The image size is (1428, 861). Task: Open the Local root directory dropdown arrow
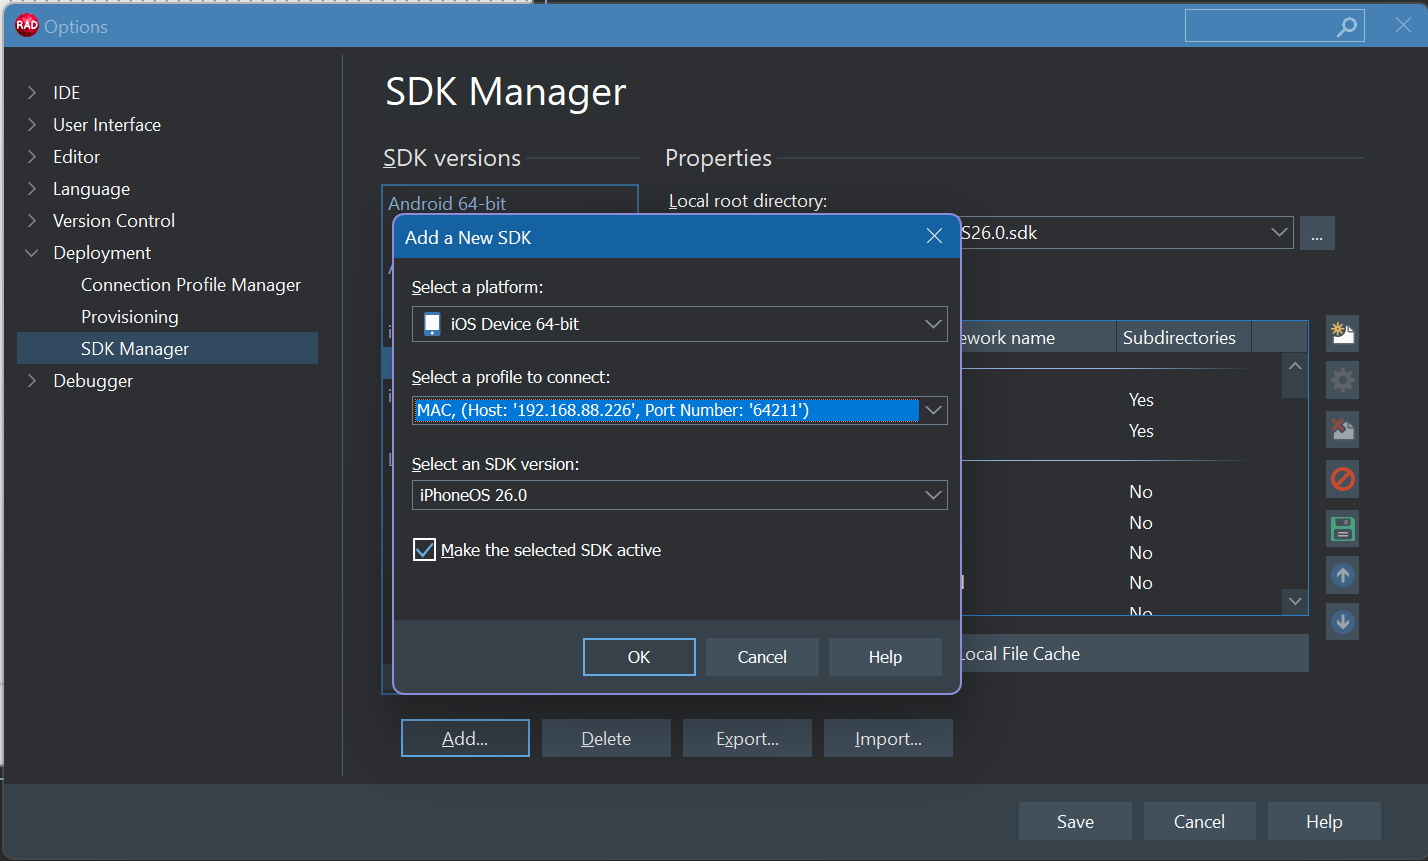(1279, 233)
